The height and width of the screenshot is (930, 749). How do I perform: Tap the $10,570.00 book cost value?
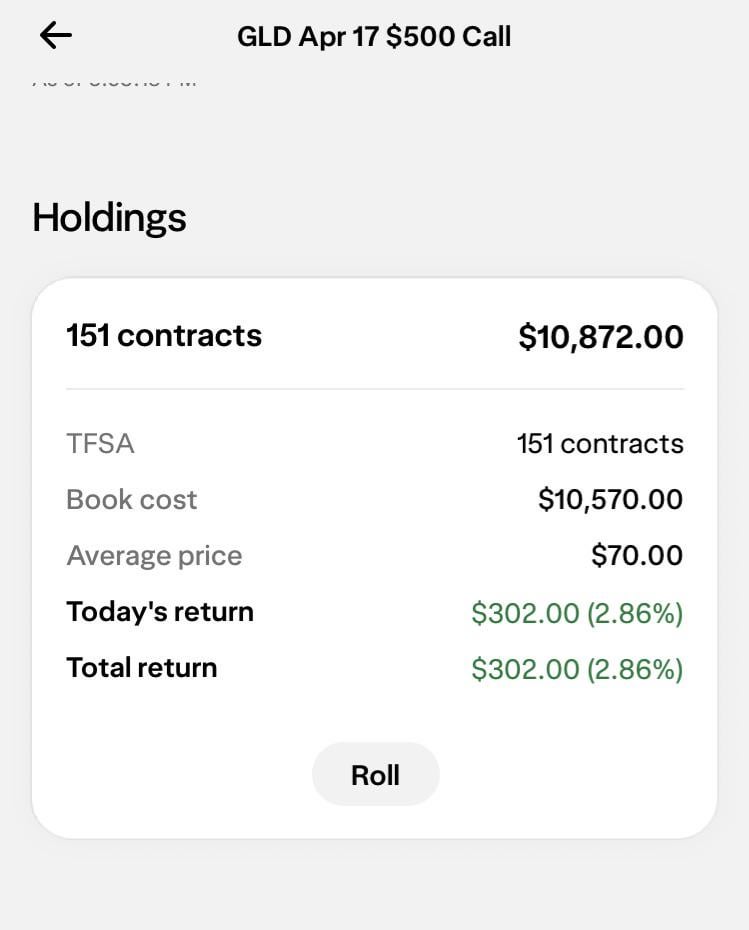(x=610, y=500)
